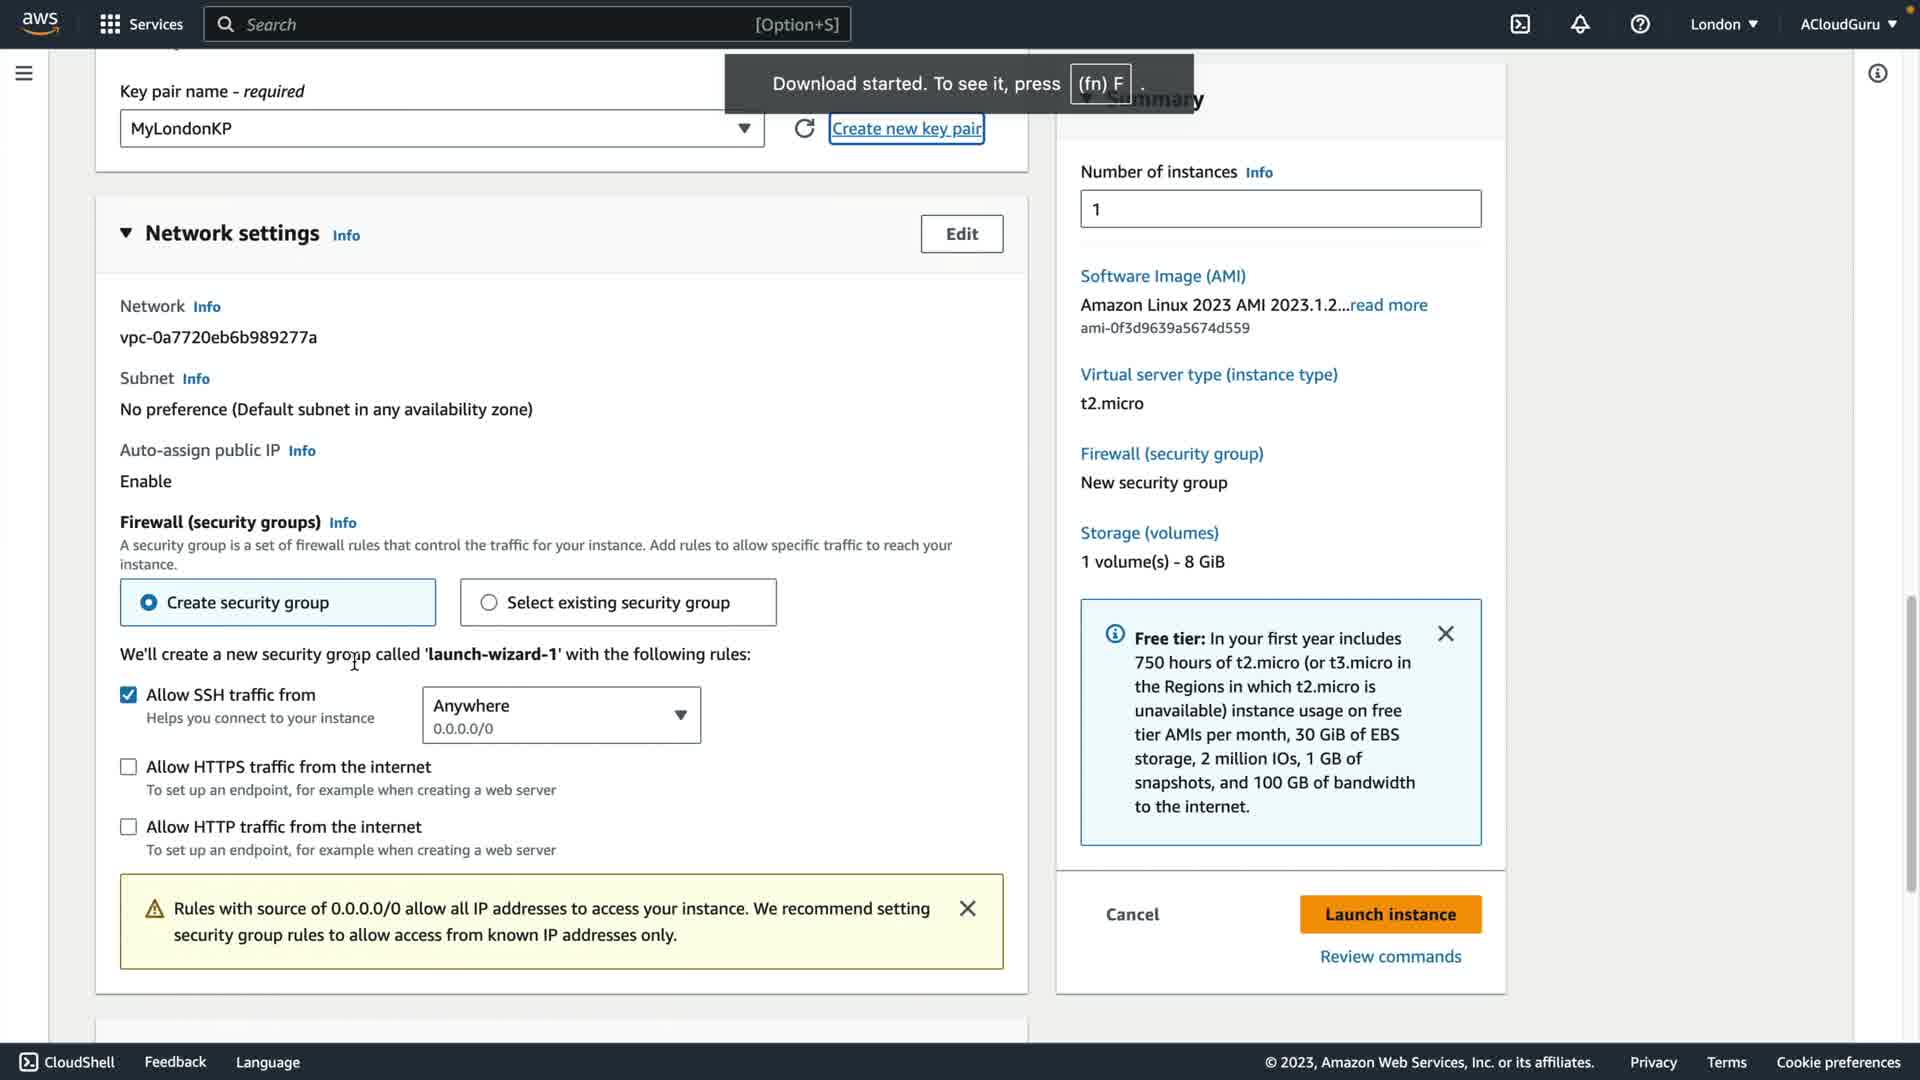Open CloudShell from the top bar icon
The image size is (1920, 1080).
point(1520,24)
